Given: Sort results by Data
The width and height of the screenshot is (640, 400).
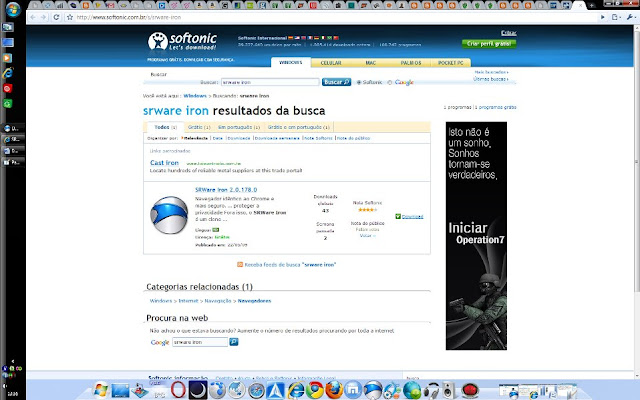Looking at the screenshot, I should (x=218, y=138).
